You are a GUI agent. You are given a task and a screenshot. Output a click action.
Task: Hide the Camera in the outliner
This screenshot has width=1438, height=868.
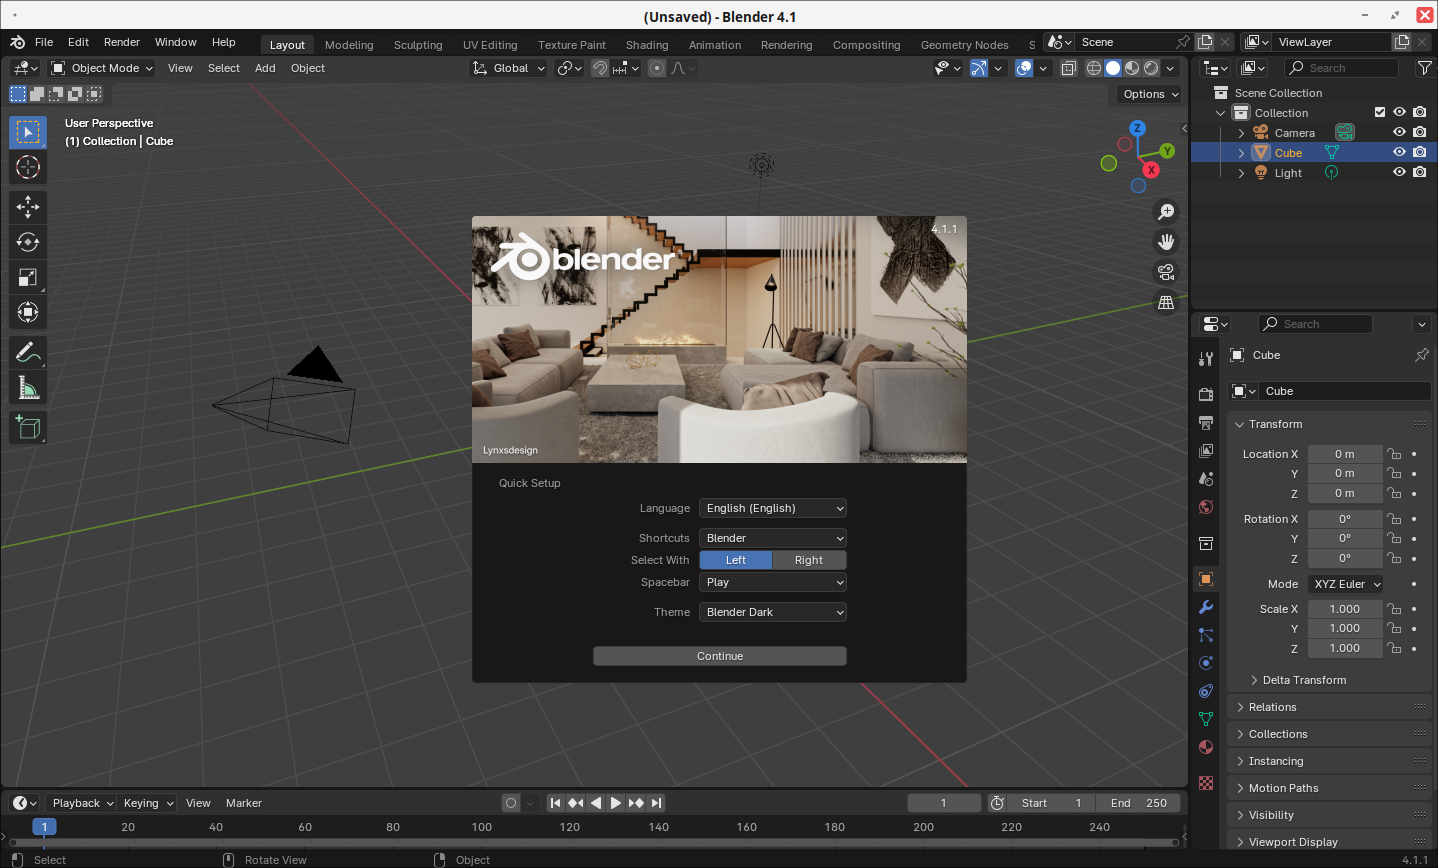coord(1399,133)
